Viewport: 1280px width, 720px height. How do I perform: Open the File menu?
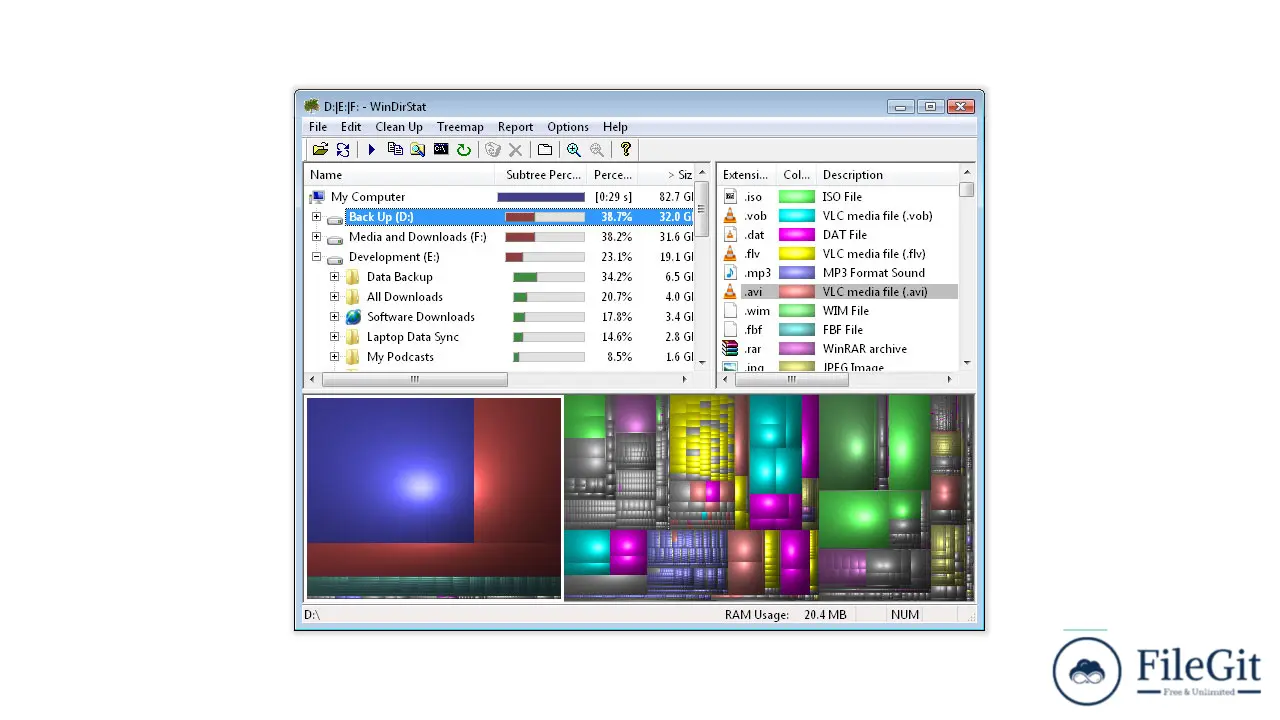point(318,127)
